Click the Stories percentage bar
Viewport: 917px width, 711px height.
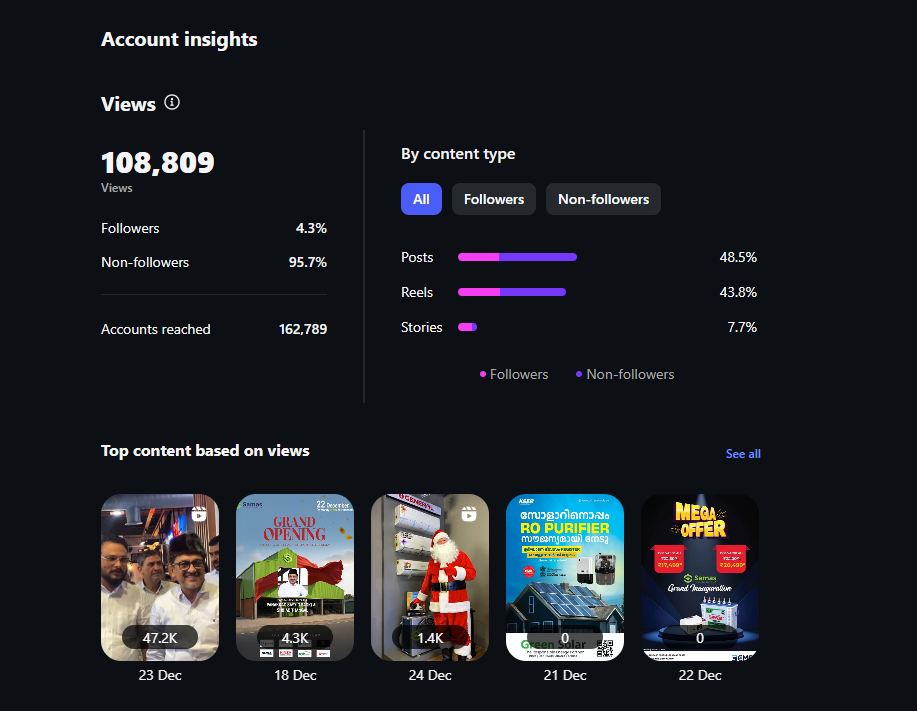[x=467, y=327]
